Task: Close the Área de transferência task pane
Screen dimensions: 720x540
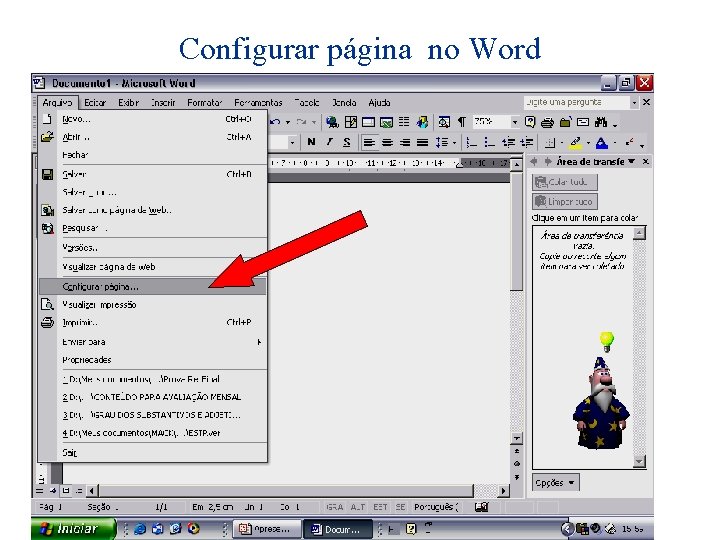Action: (x=646, y=161)
